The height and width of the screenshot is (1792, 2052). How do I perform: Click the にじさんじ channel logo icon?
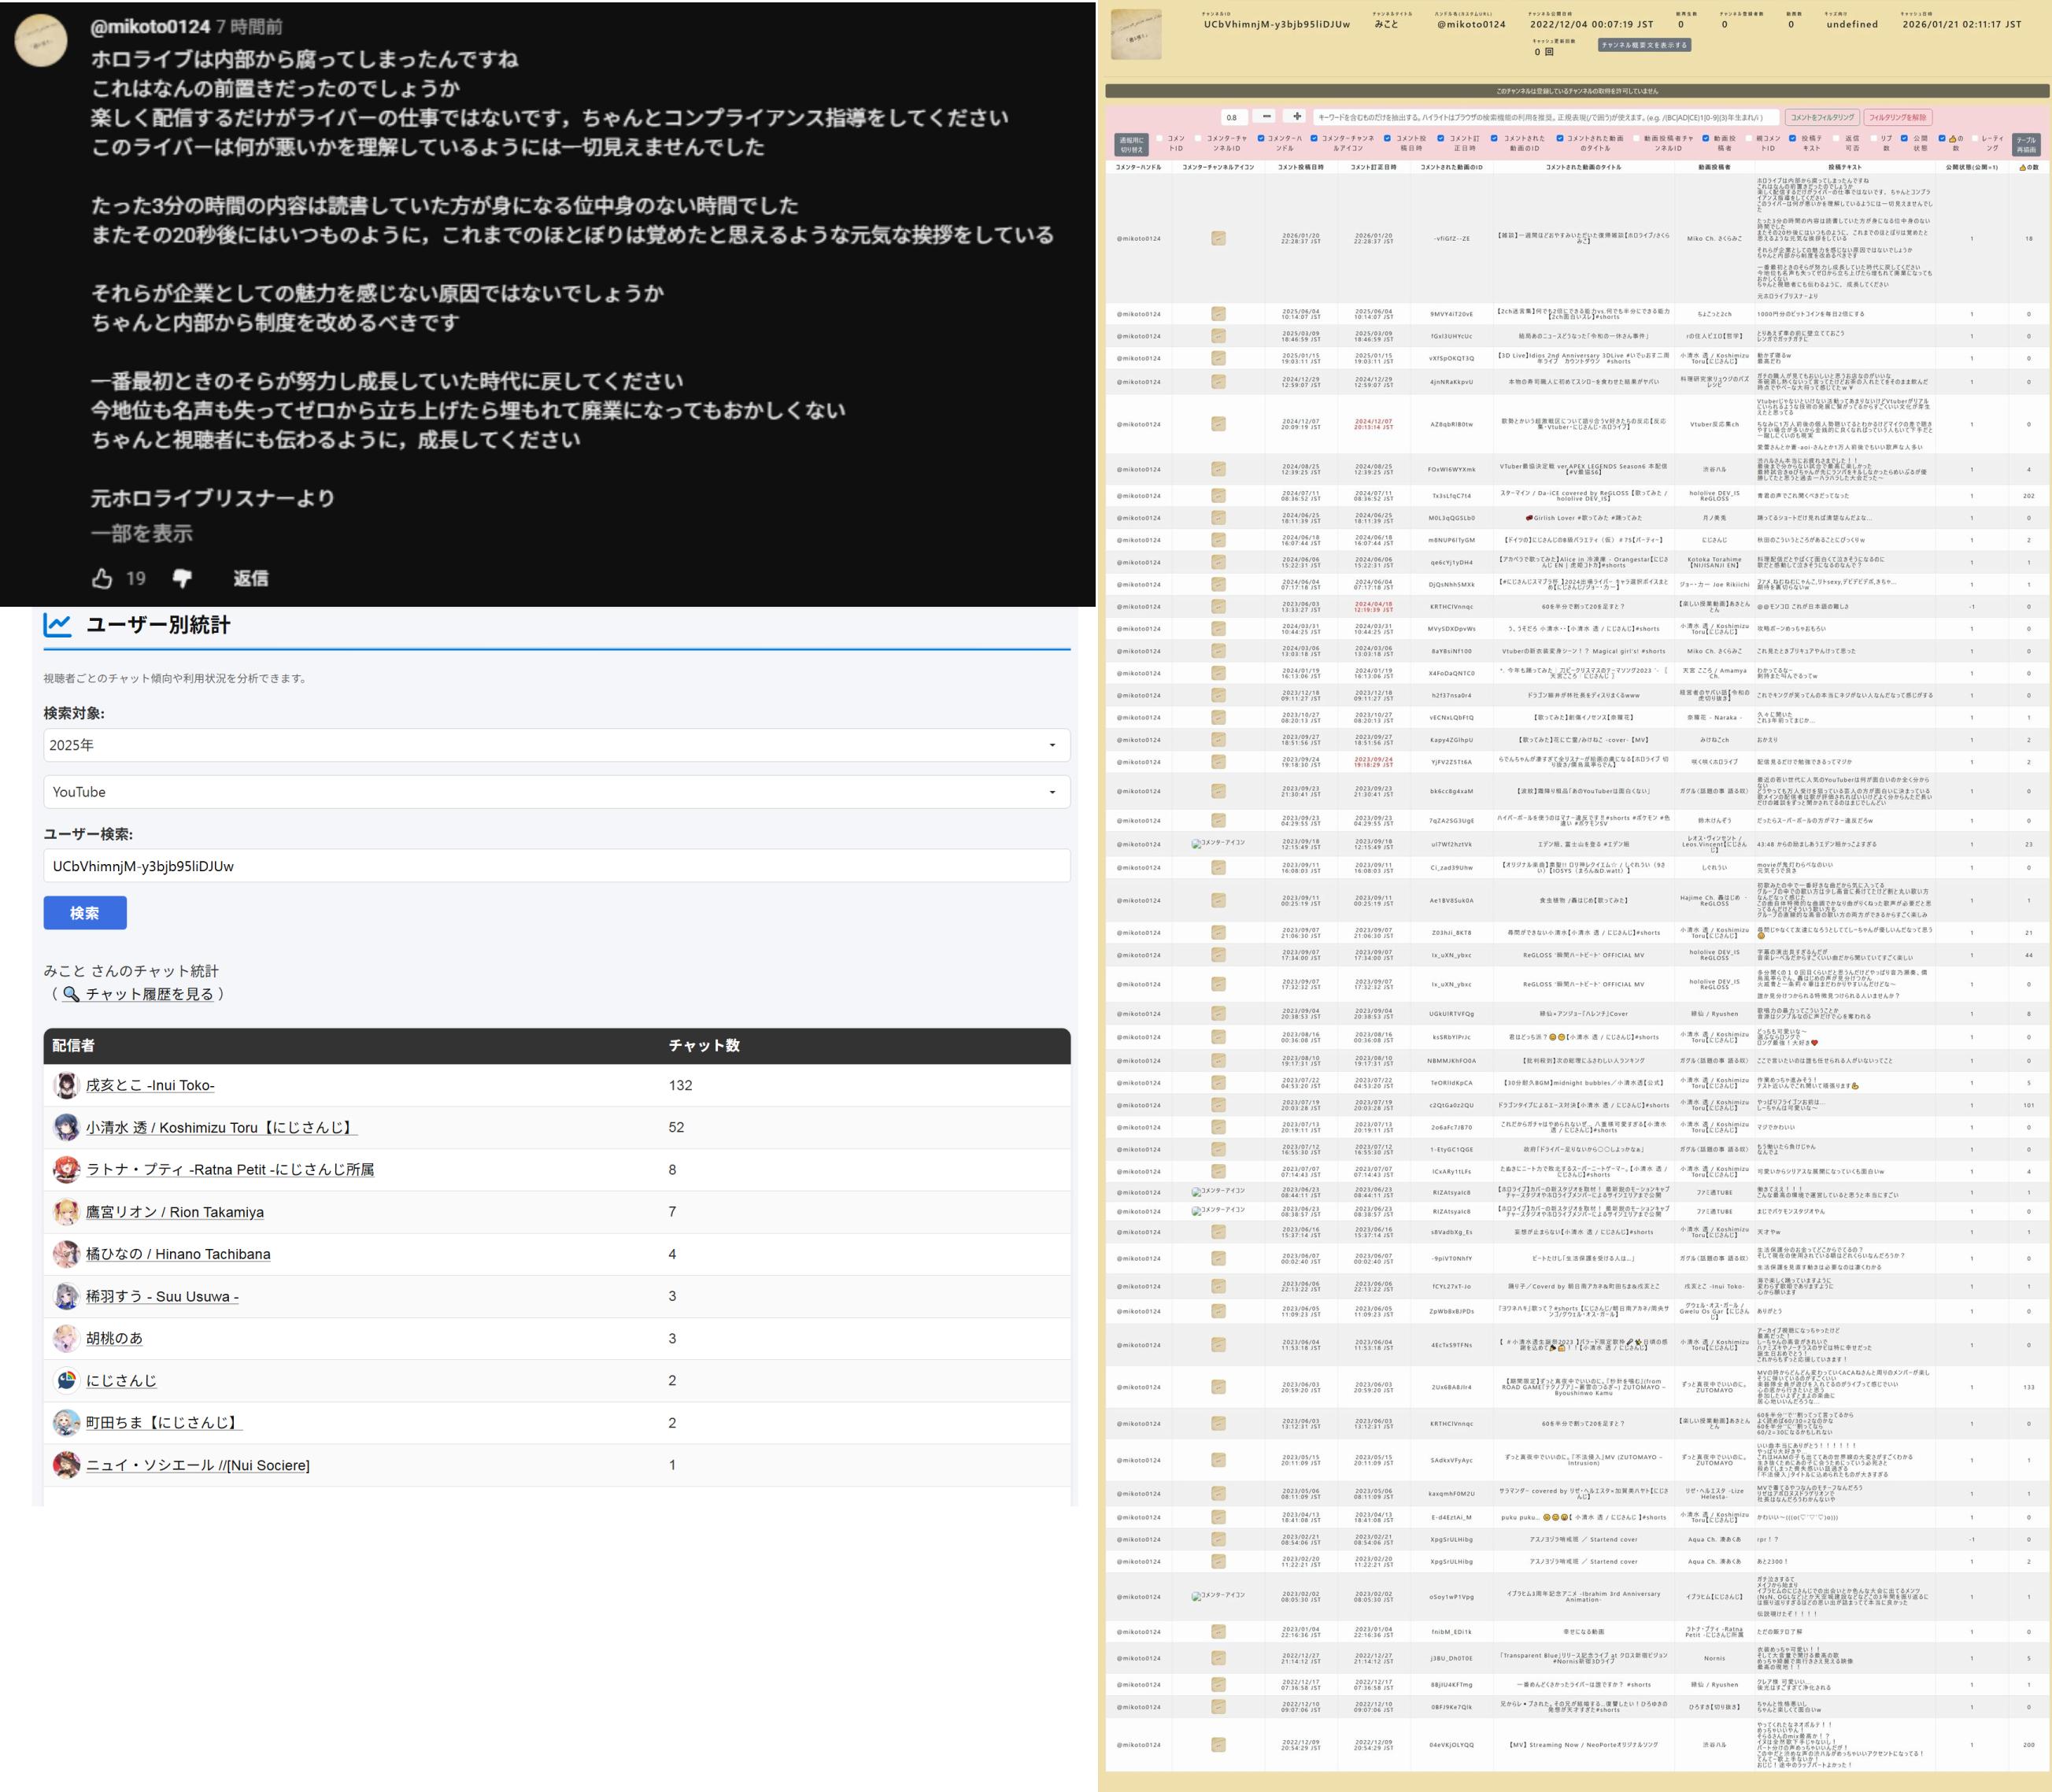click(x=67, y=1380)
